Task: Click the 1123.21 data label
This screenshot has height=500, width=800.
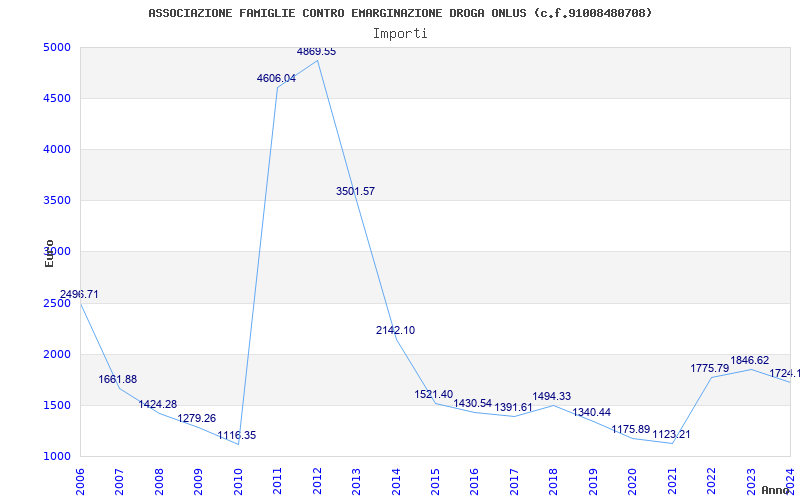Action: (671, 435)
